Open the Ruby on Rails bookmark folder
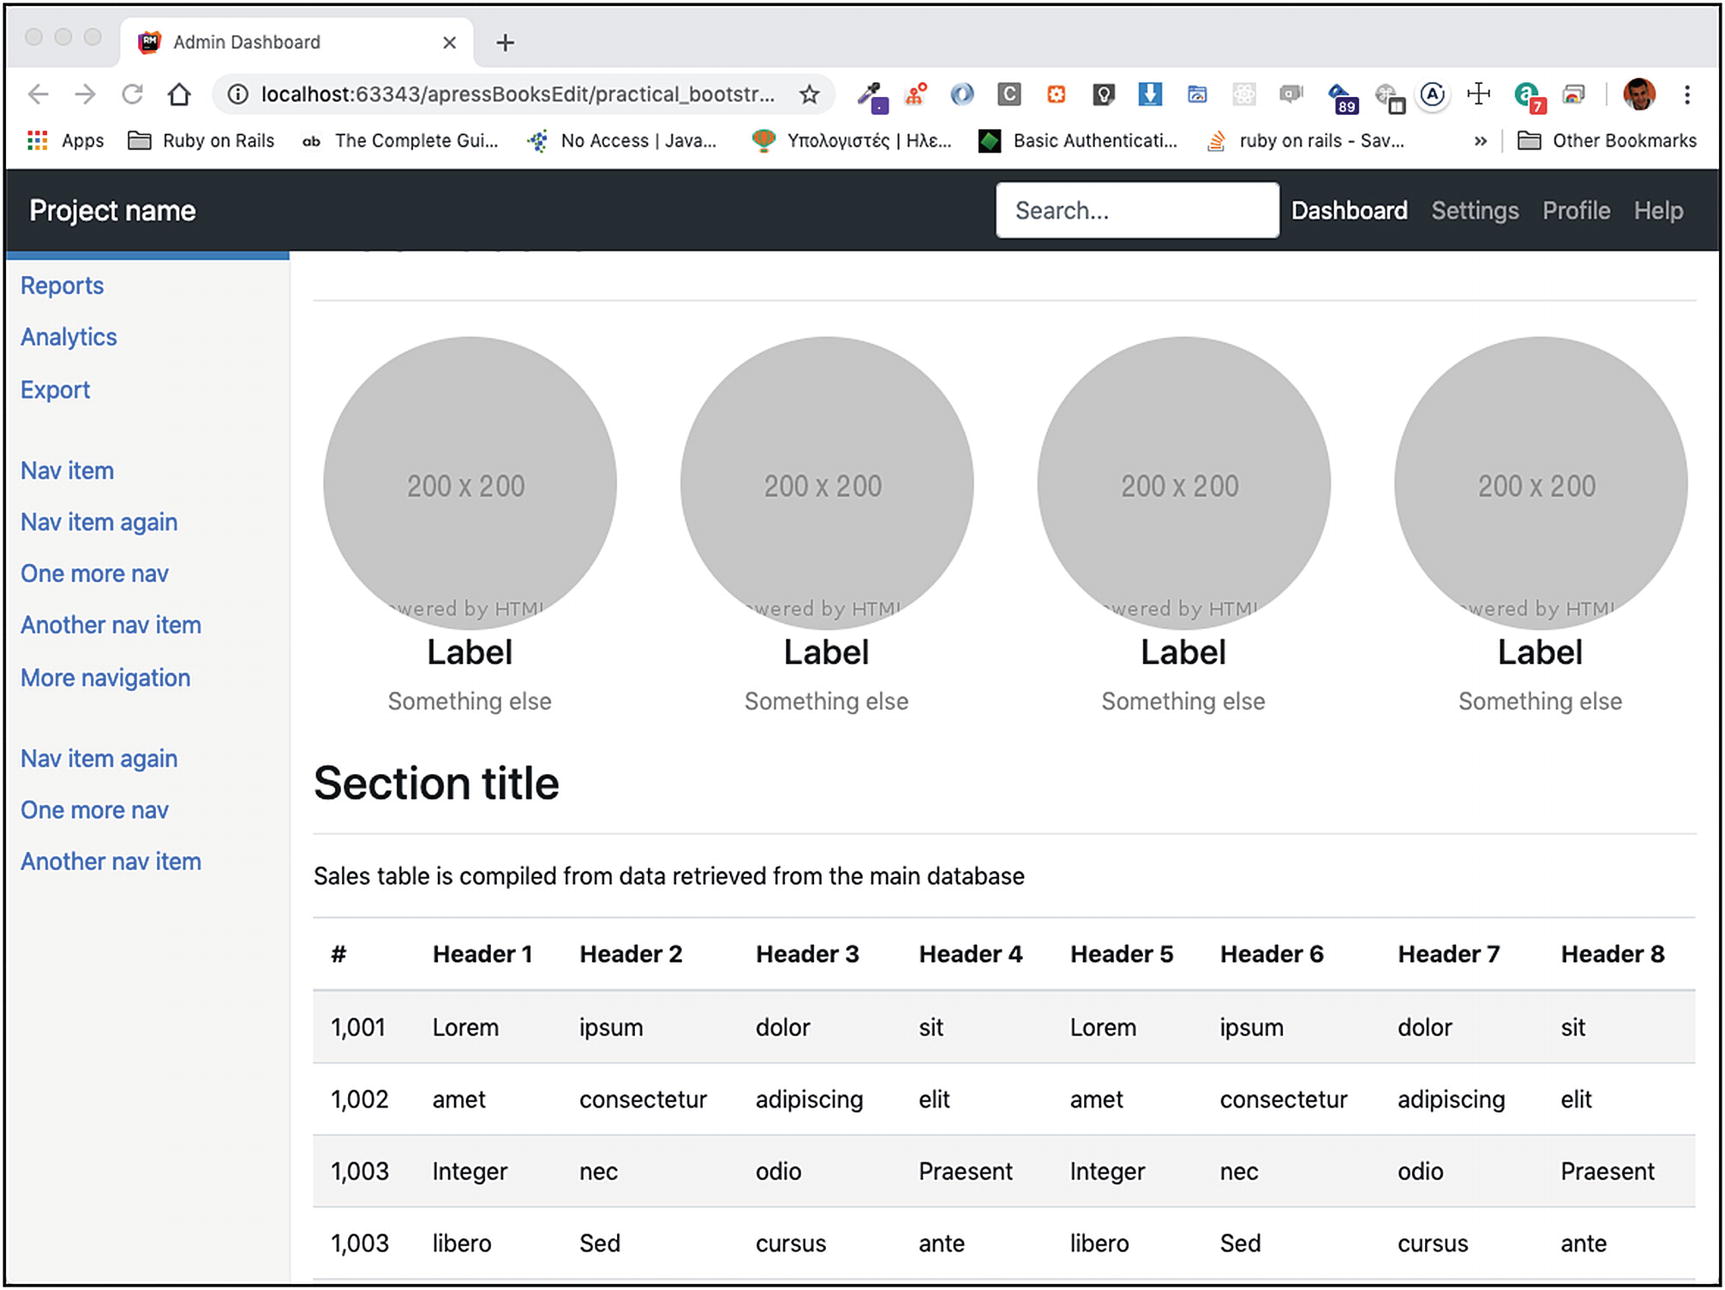The image size is (1725, 1290). point(202,141)
